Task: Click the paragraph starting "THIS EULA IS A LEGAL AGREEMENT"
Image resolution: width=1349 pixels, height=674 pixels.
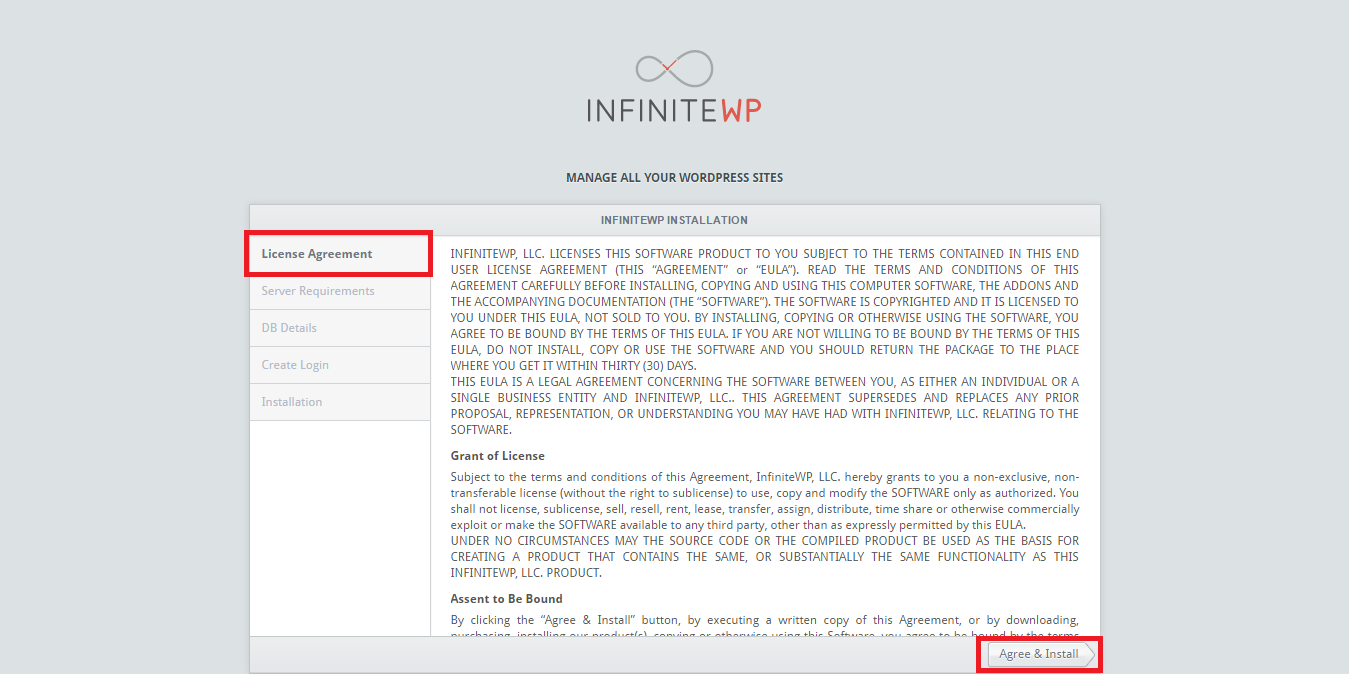Action: (765, 406)
